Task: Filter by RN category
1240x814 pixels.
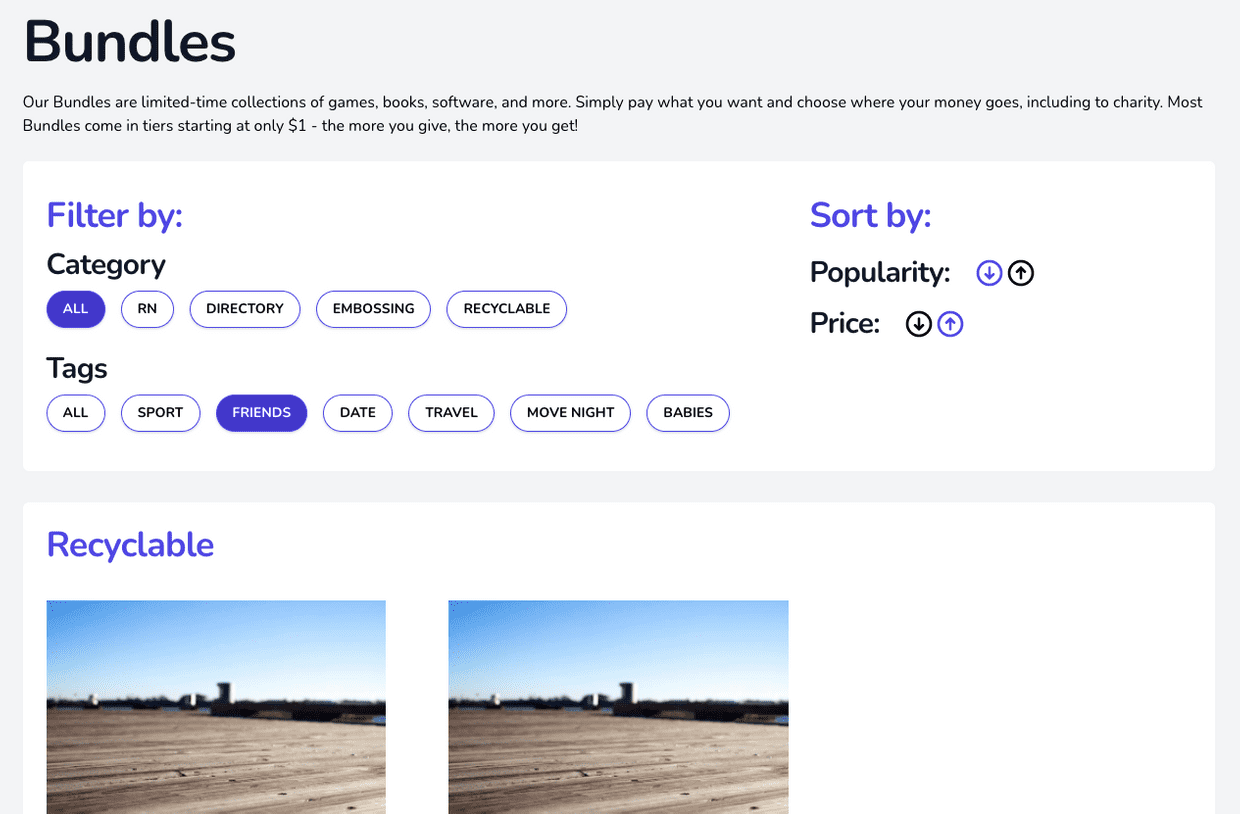Action: click(148, 309)
